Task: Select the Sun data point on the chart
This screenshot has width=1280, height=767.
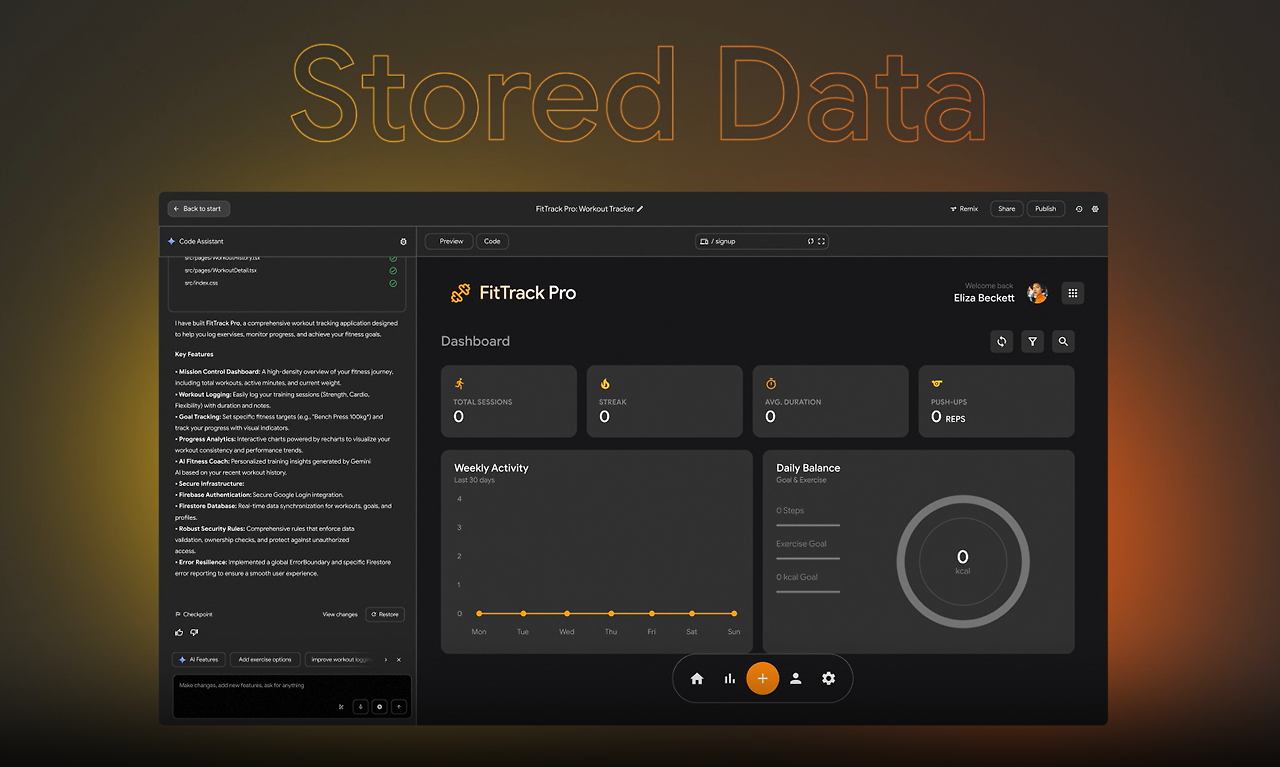Action: pos(734,613)
